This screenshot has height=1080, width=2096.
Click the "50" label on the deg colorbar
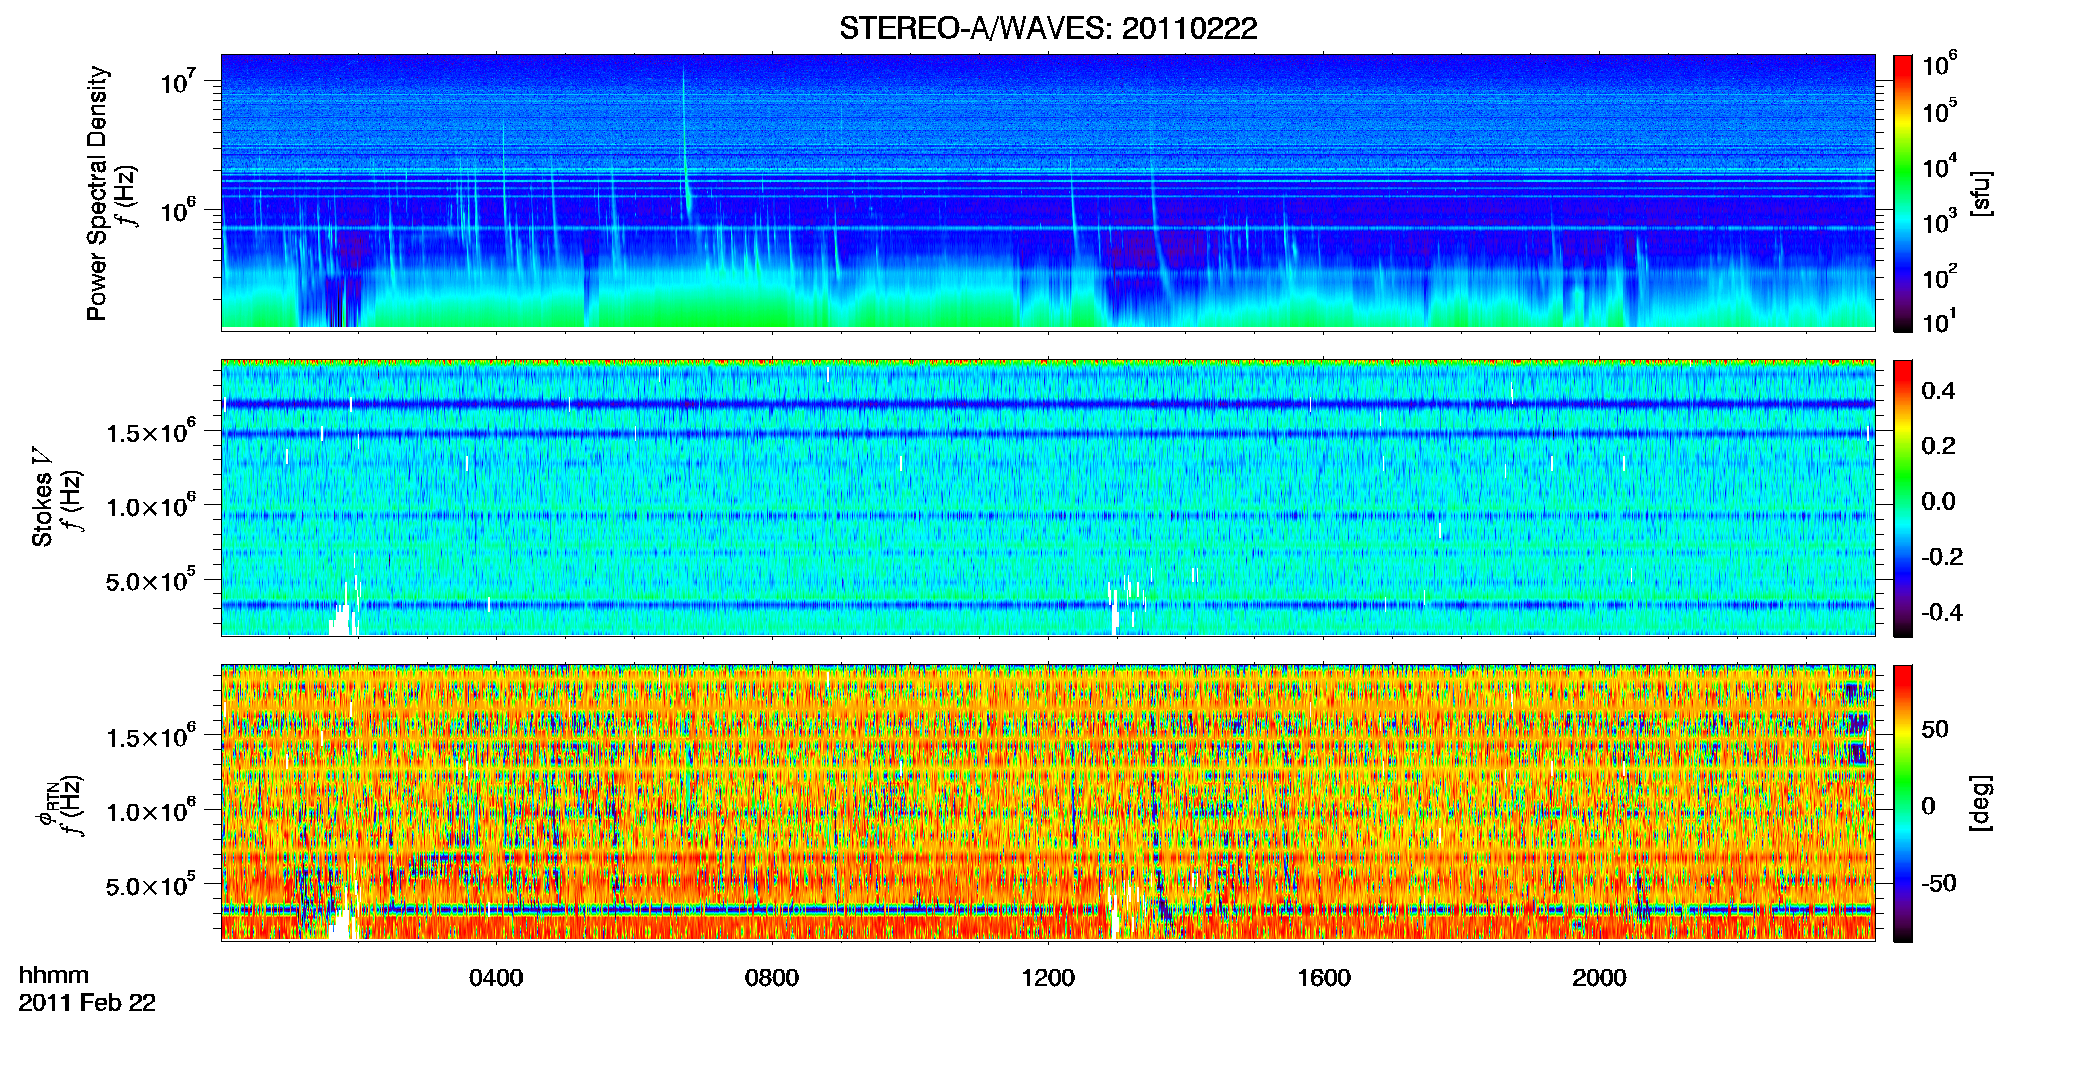coord(1935,729)
